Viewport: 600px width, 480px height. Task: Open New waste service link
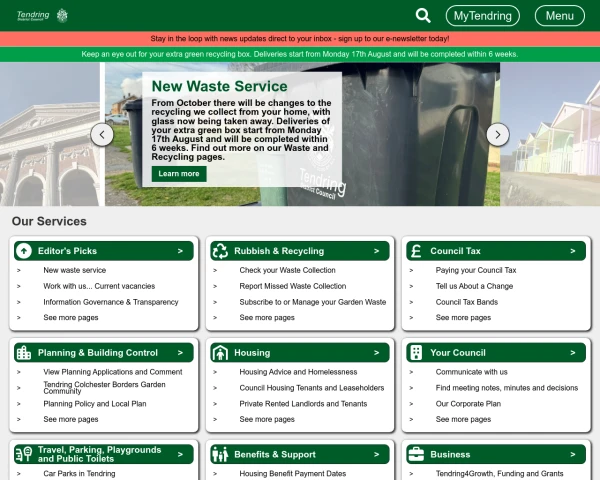pos(75,270)
